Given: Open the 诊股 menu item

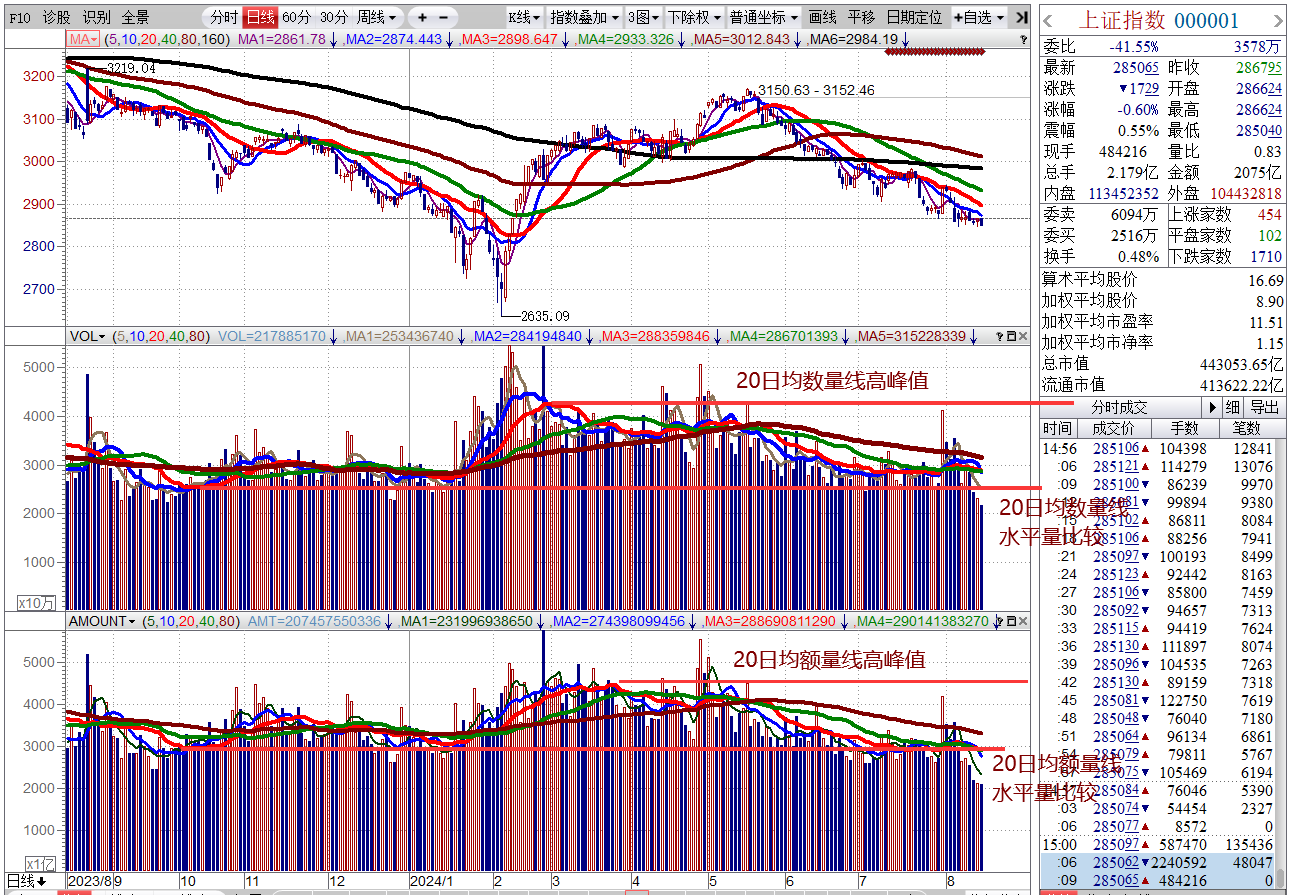Looking at the screenshot, I should (57, 17).
